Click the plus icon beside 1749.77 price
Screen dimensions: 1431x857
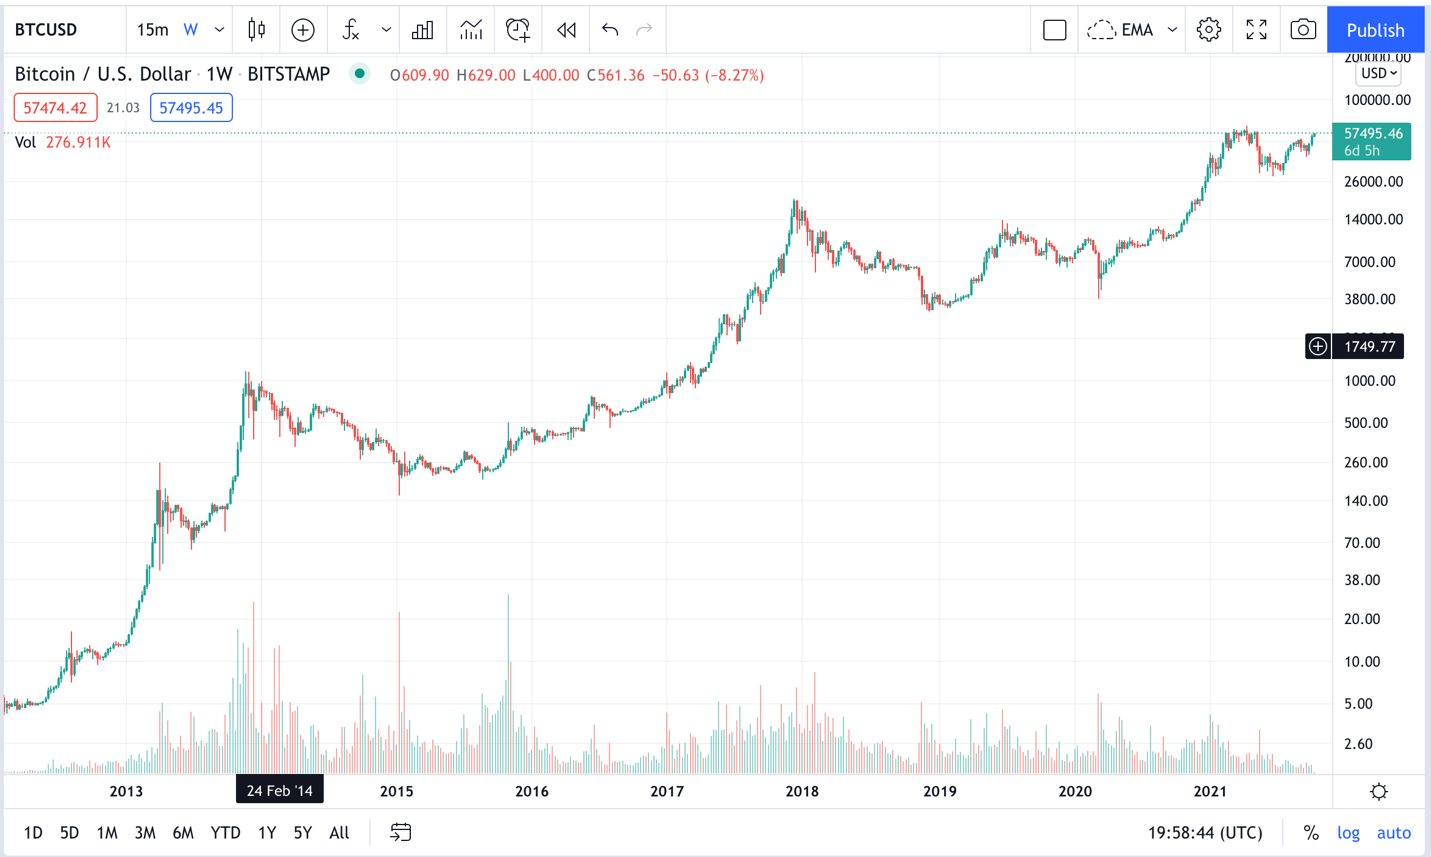(x=1318, y=346)
